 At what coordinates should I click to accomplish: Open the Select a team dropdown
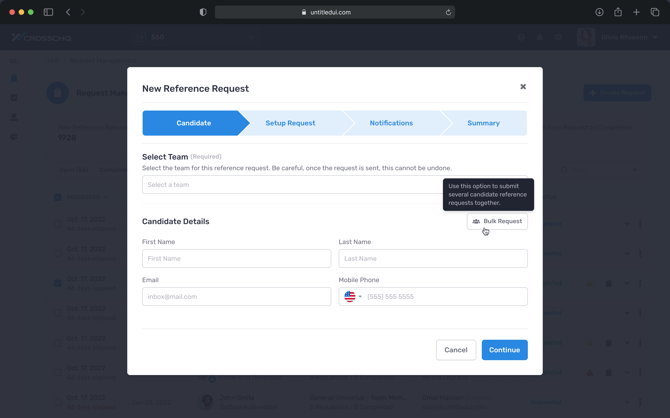tap(292, 185)
